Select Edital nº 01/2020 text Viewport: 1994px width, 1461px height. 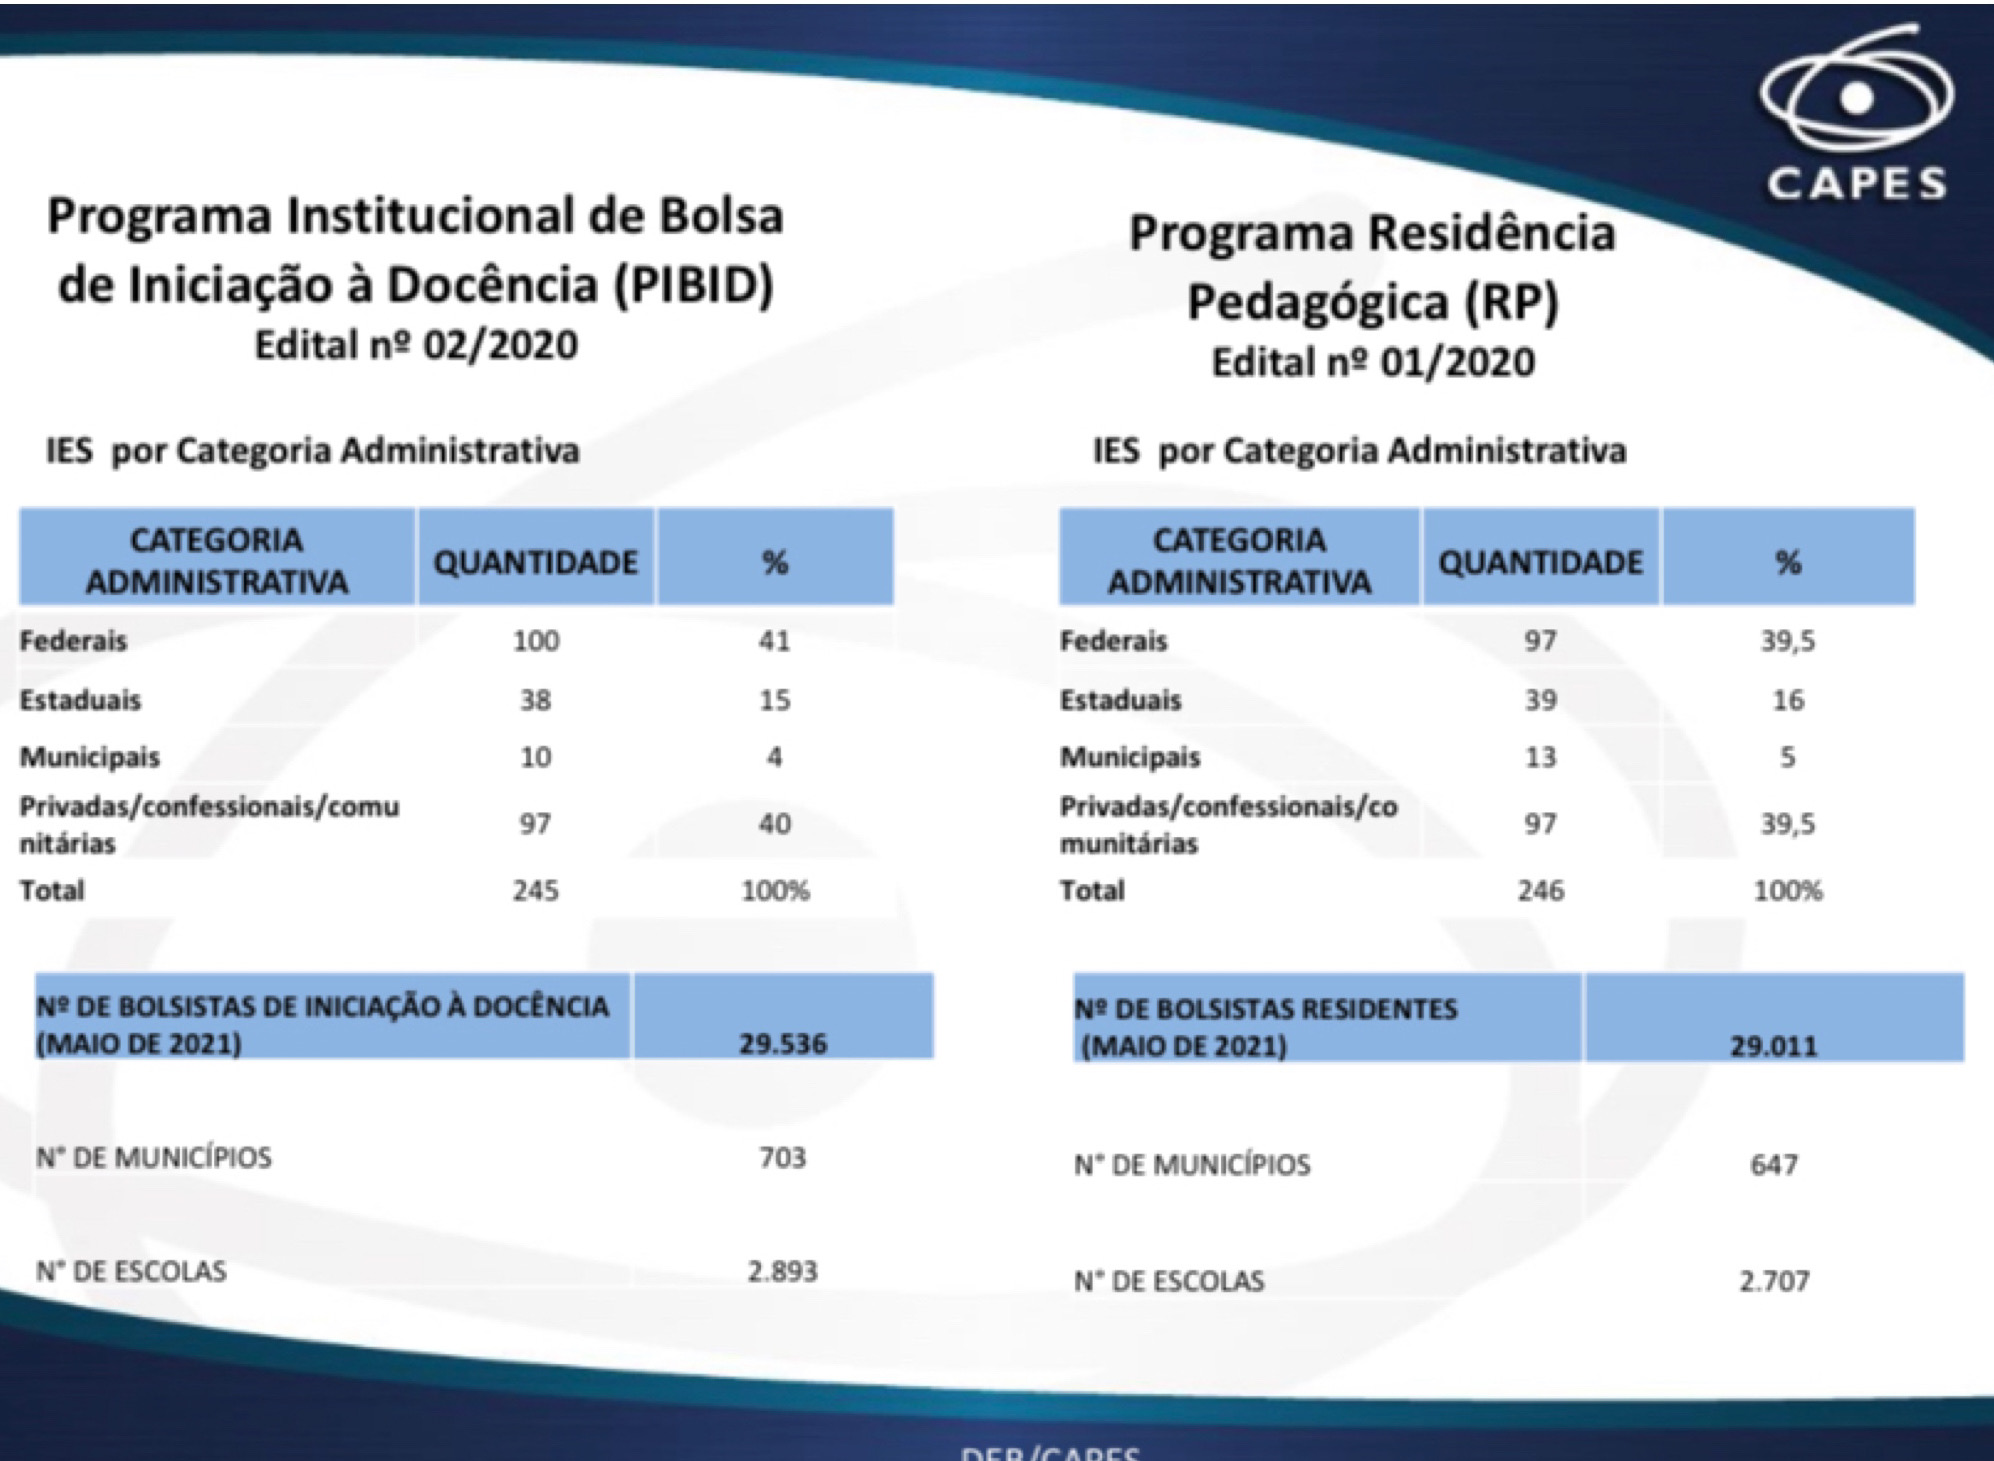[x=1372, y=362]
